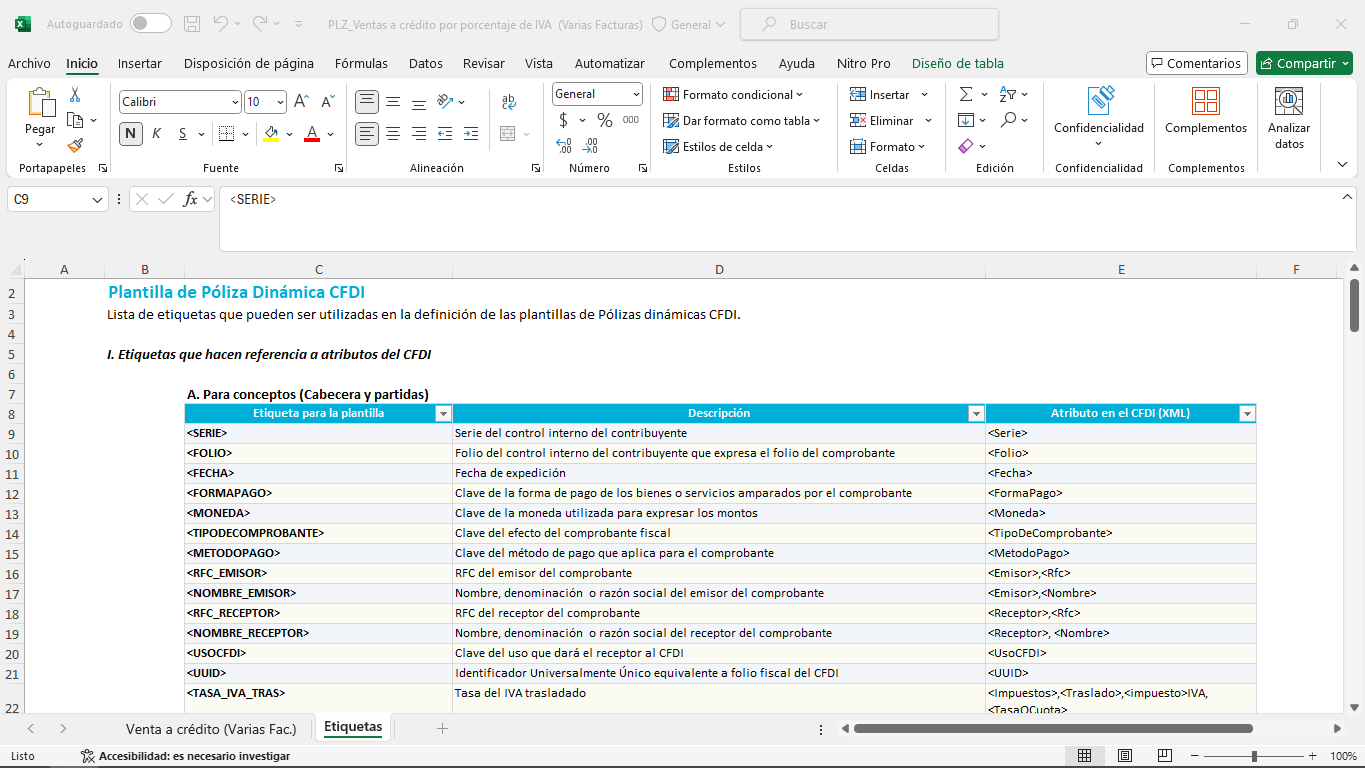The height and width of the screenshot is (768, 1365).
Task: Toggle bold formatting button N
Action: [x=131, y=133]
